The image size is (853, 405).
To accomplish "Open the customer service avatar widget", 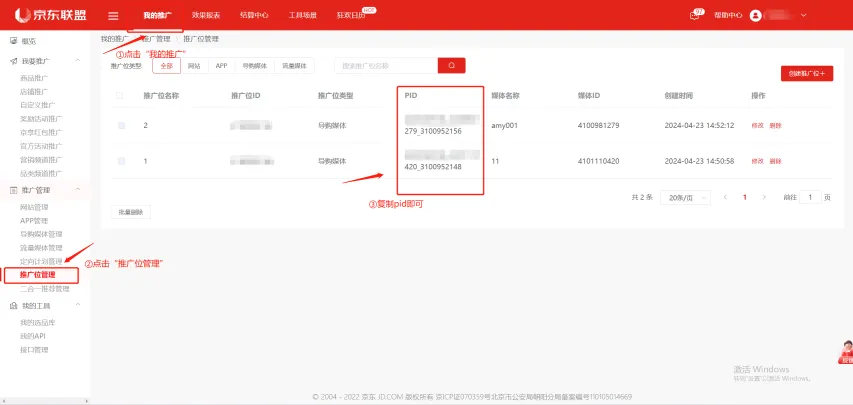I will pos(846,352).
